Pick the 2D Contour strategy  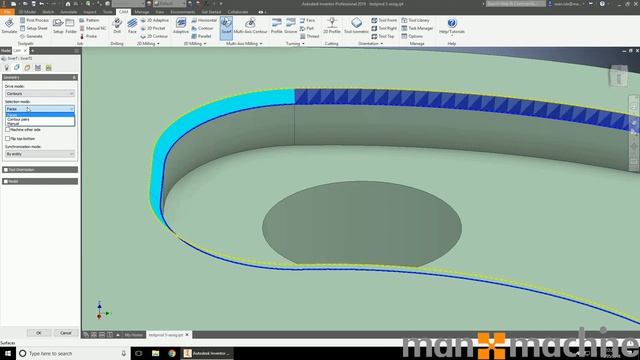click(x=154, y=36)
